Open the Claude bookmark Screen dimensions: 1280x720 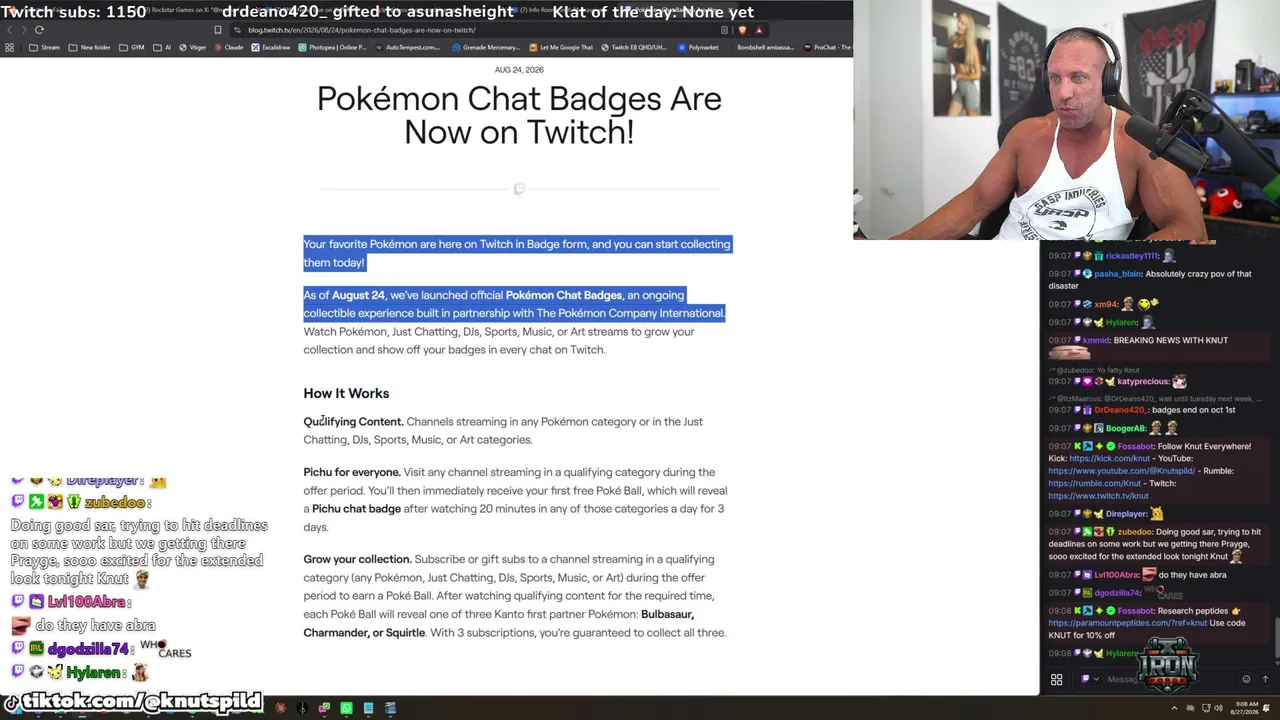coord(229,47)
